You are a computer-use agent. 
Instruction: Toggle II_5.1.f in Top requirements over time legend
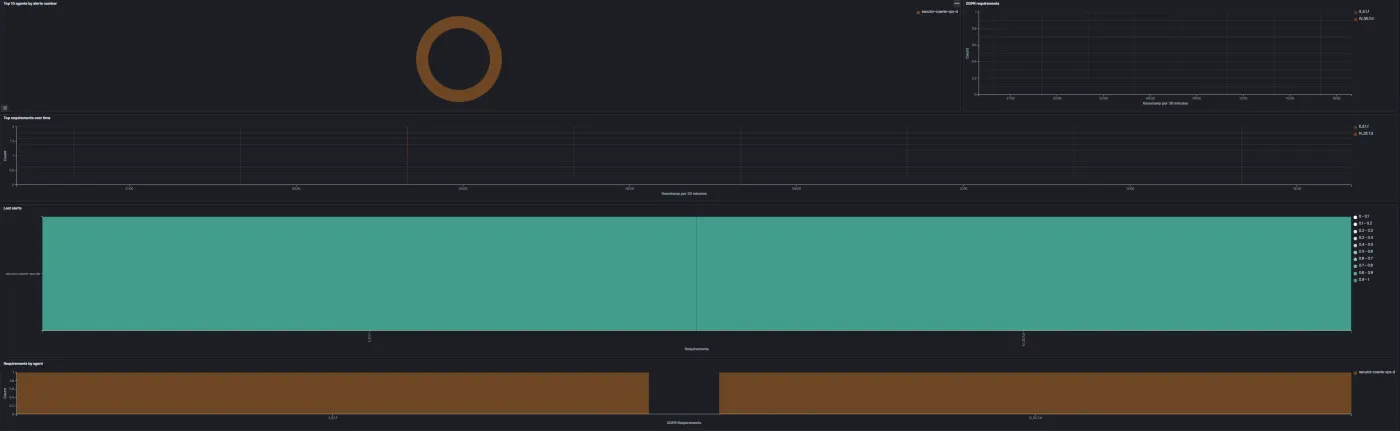(x=1363, y=126)
